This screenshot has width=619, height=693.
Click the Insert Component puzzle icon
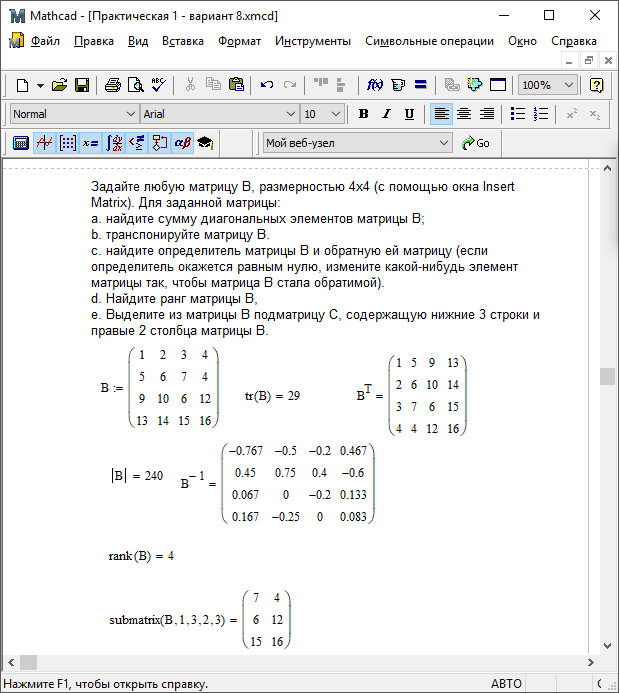(x=475, y=85)
